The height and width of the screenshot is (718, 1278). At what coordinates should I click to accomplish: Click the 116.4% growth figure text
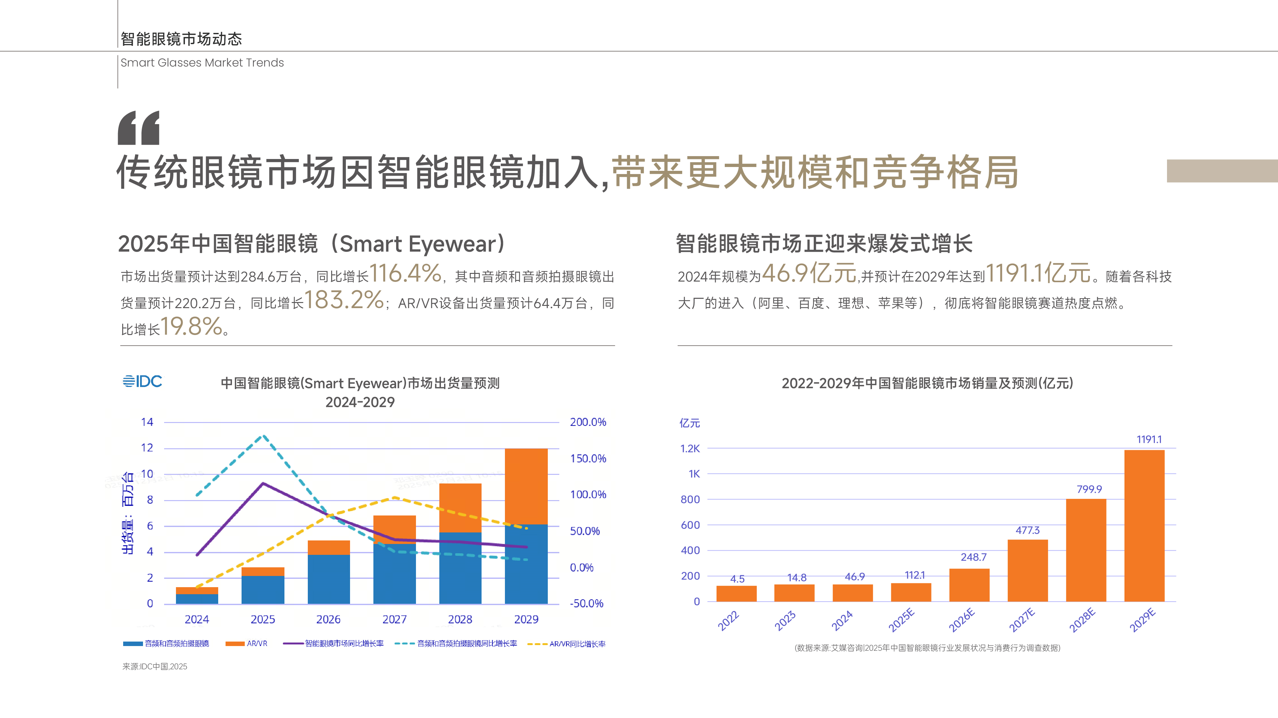pos(405,274)
